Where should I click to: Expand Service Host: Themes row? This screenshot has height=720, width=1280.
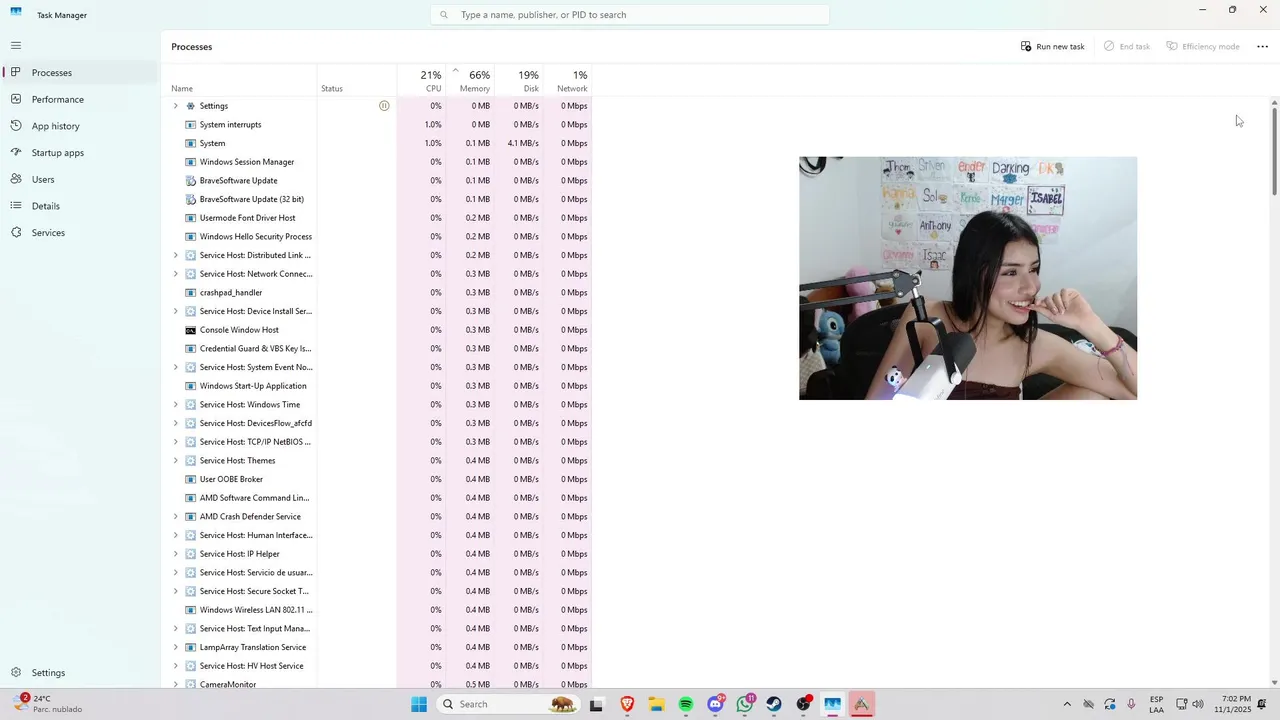tap(176, 461)
